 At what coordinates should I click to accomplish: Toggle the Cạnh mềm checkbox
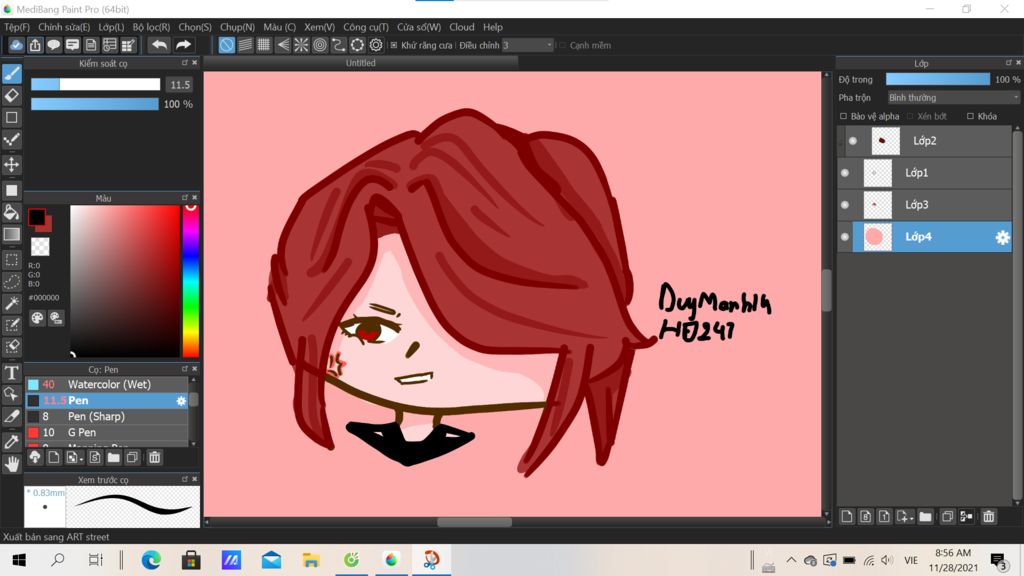(x=562, y=45)
